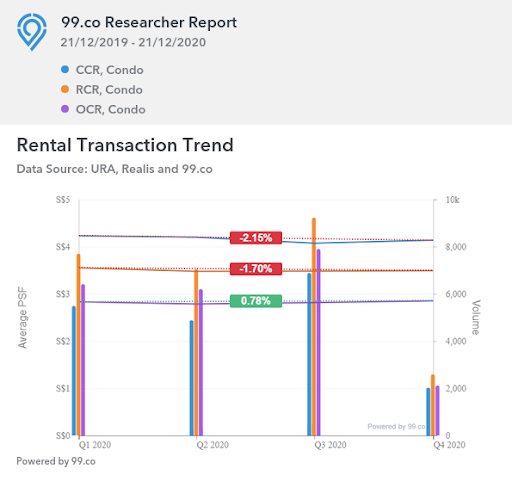512x481 pixels.
Task: Click the Rental Transaction Trend heading
Action: coord(125,145)
